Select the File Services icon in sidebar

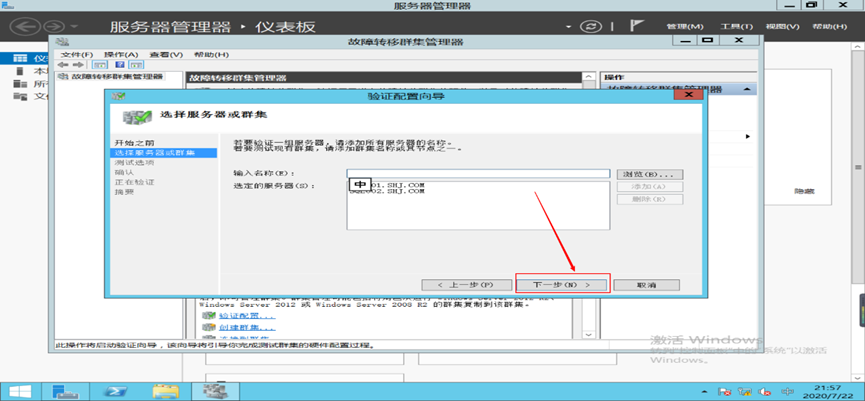coord(20,97)
